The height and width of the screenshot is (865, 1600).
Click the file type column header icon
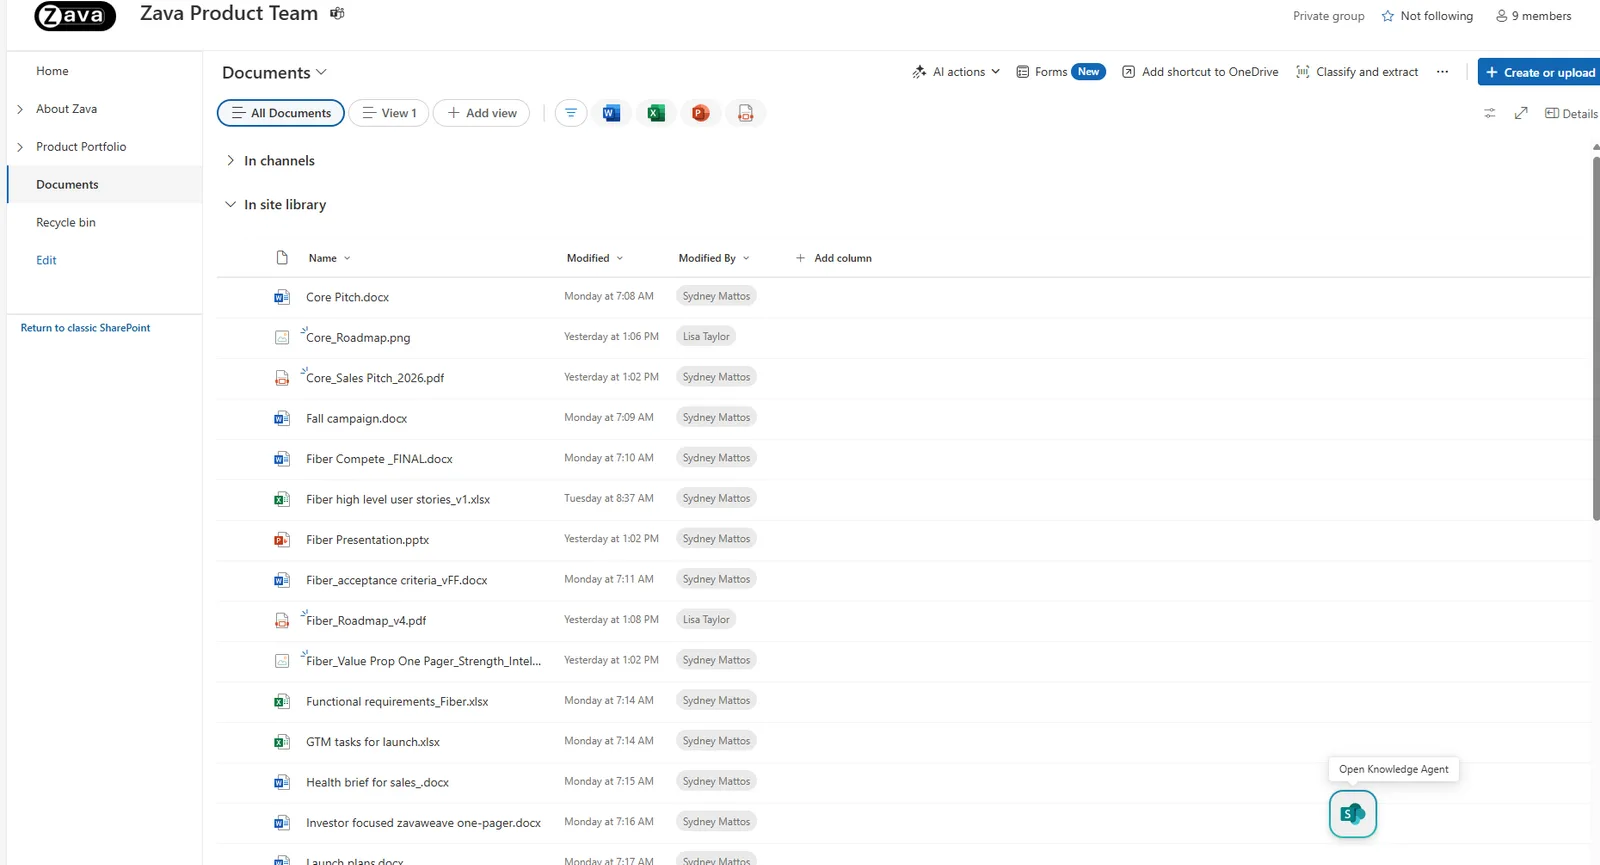(x=282, y=258)
